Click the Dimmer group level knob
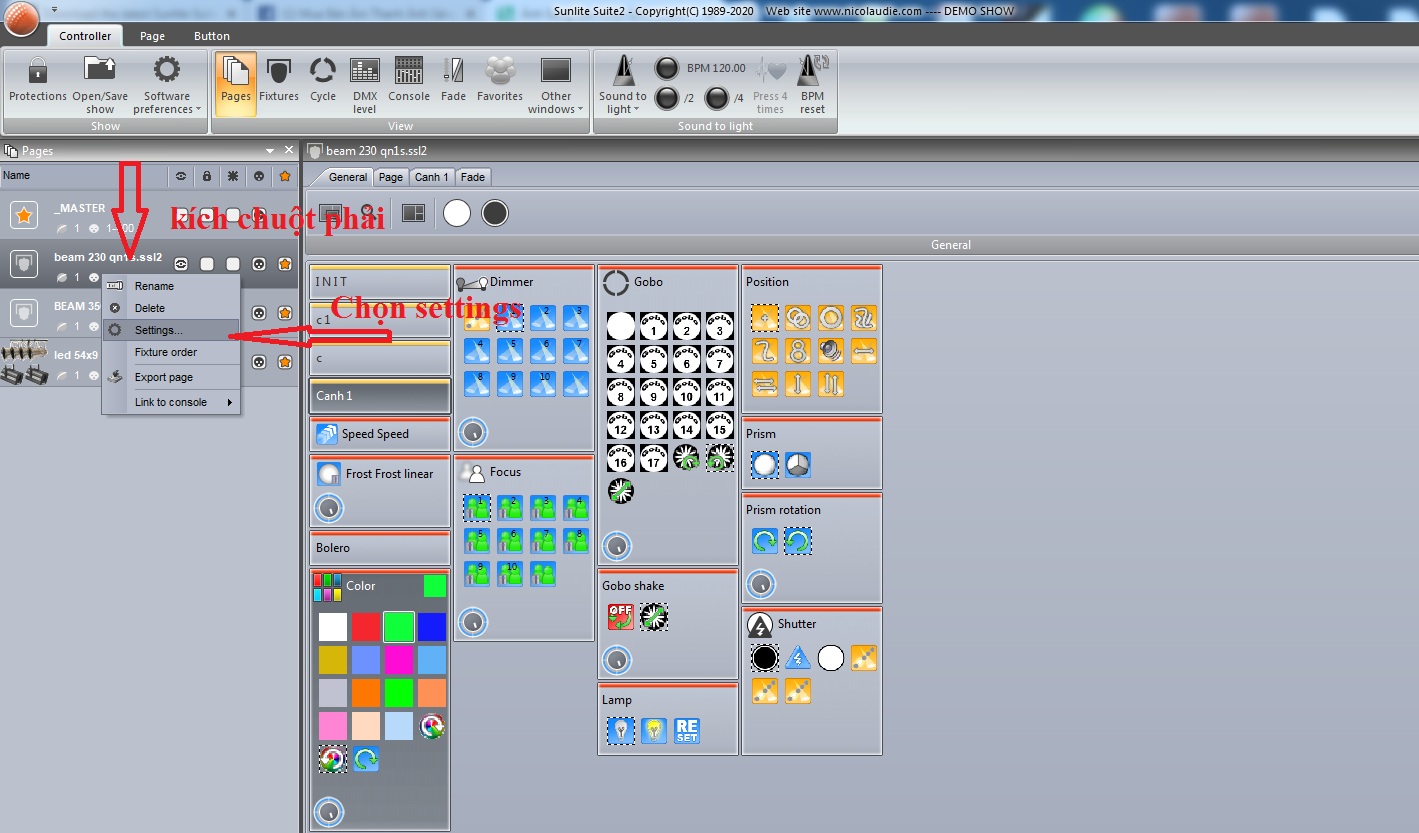 click(x=473, y=433)
